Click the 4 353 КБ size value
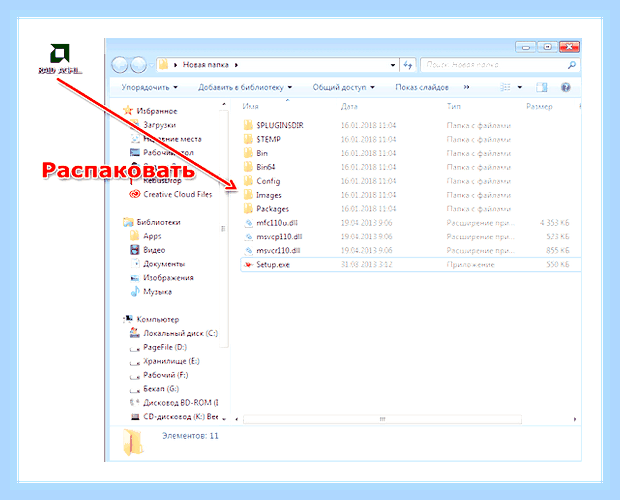Viewport: 620px width, 500px height. 555,223
